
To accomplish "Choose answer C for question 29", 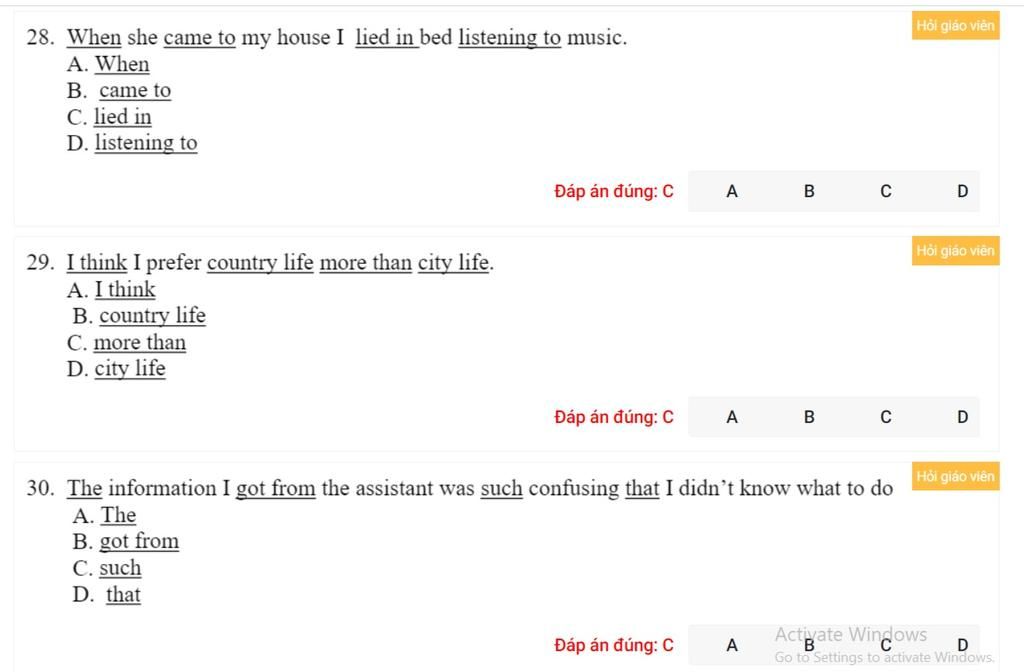I will tap(886, 417).
